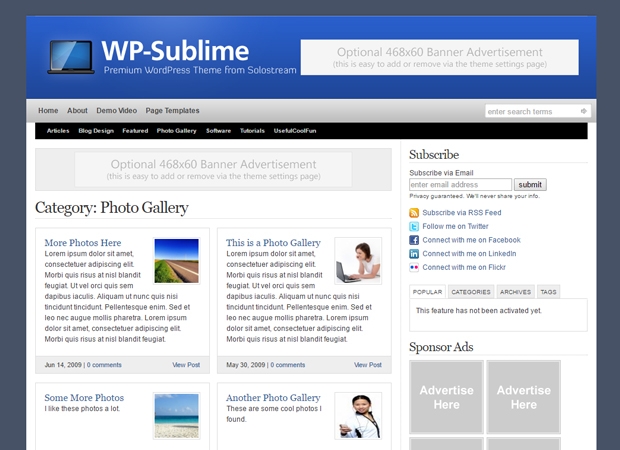
Task: Open Connect with me on LinkedIn link
Action: click(469, 254)
